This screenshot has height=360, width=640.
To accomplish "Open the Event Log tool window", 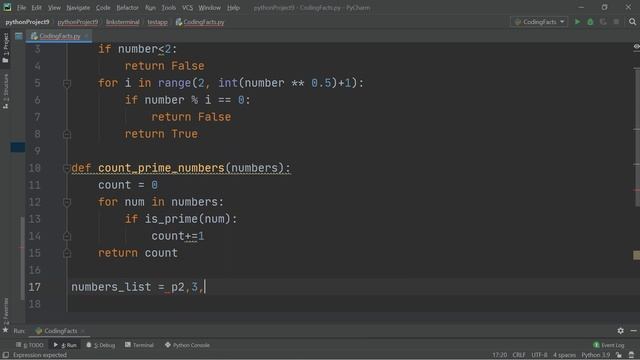I will point(609,345).
